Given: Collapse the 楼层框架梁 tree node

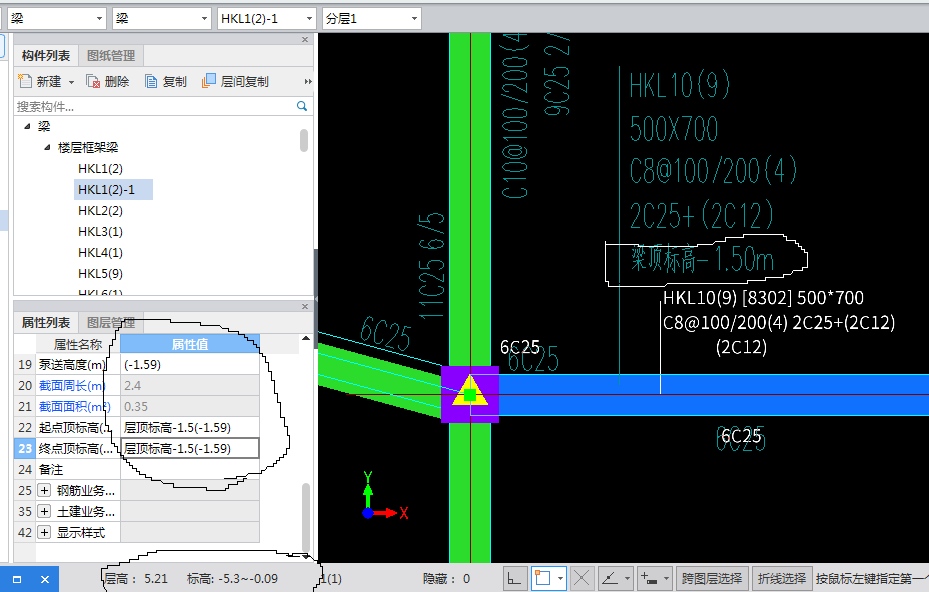Looking at the screenshot, I should coord(47,148).
